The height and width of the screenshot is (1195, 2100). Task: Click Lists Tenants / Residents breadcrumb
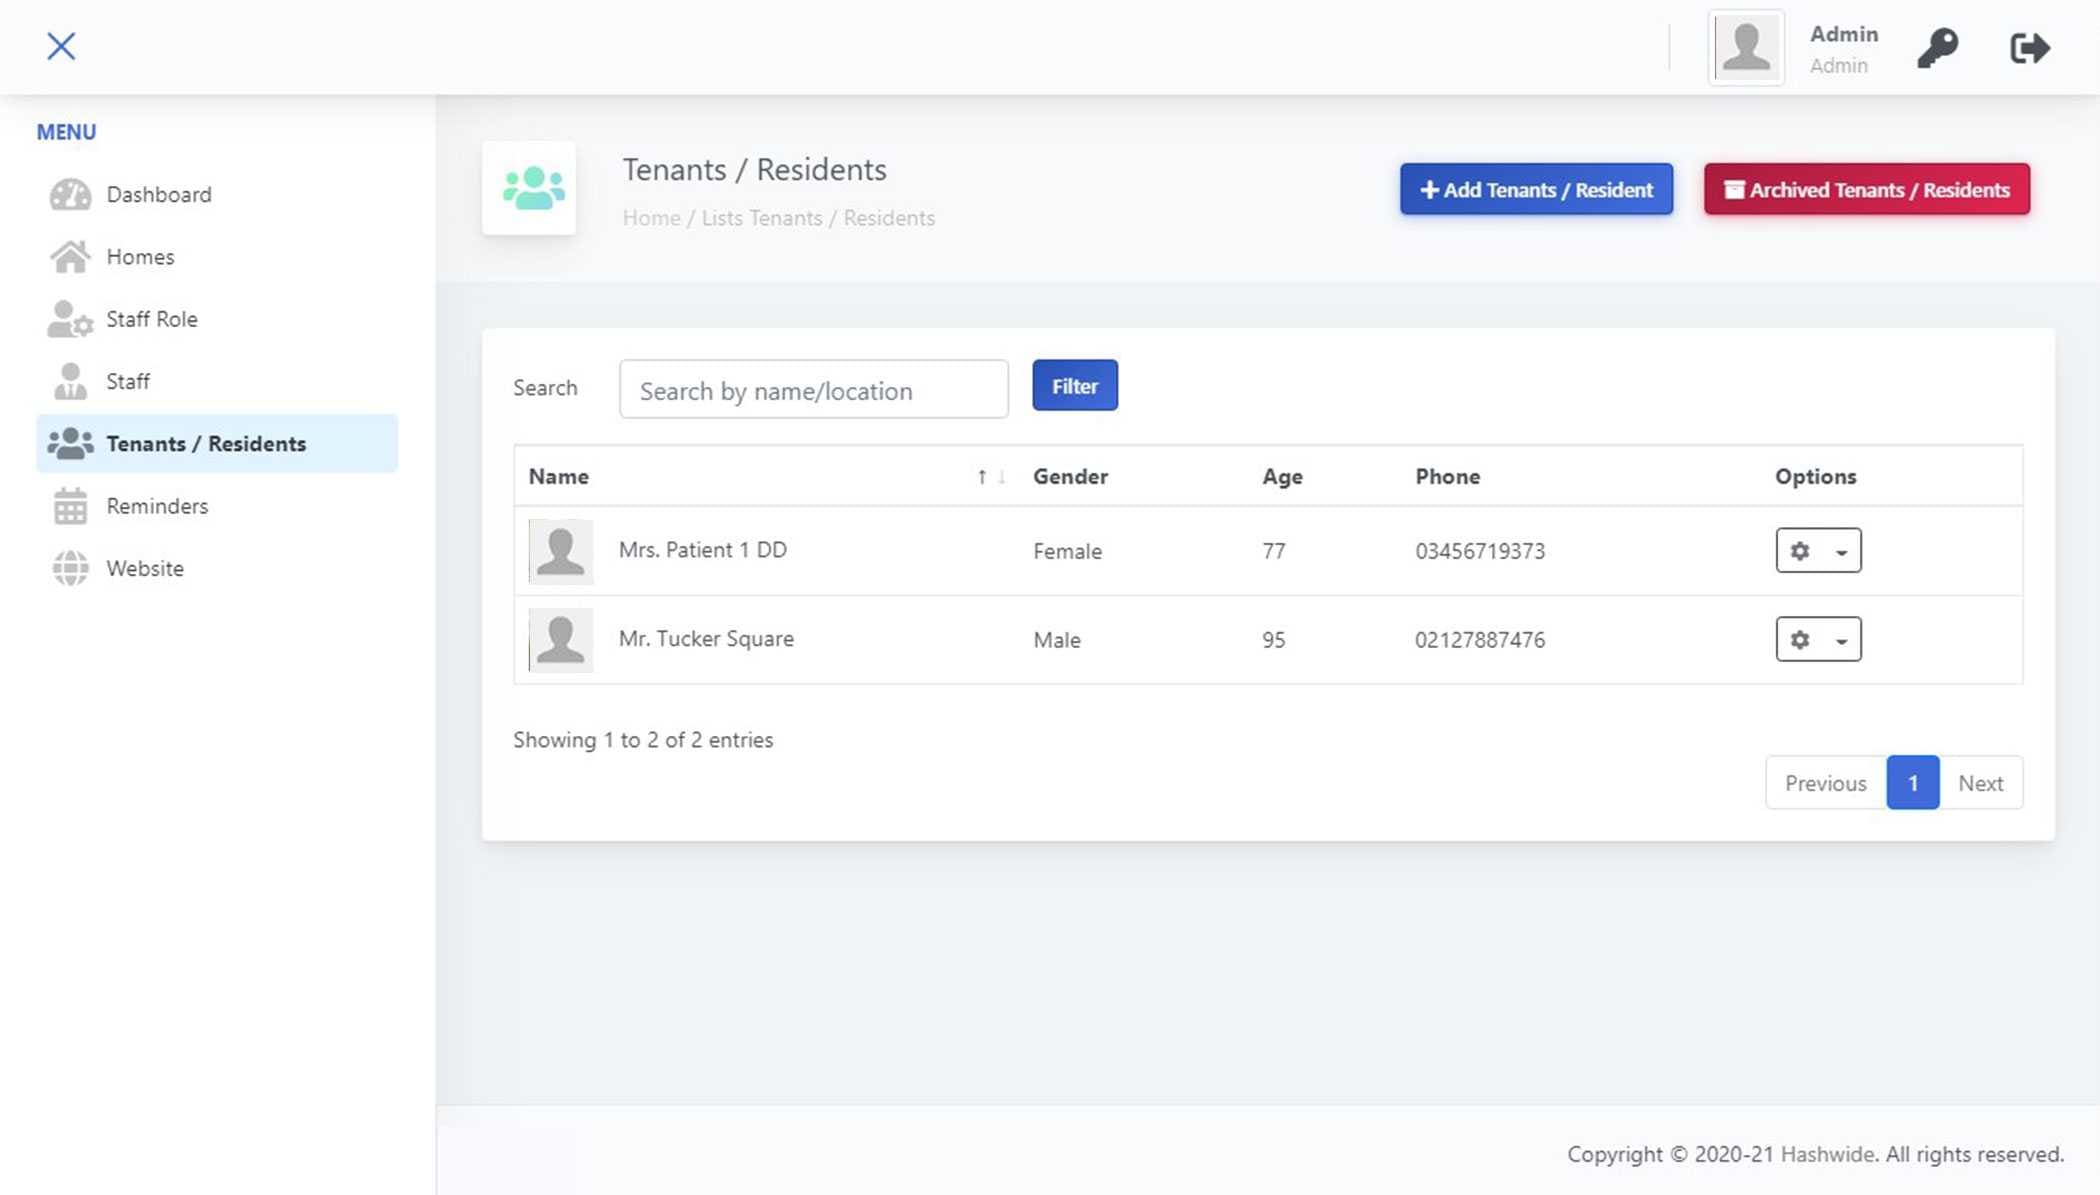click(818, 218)
